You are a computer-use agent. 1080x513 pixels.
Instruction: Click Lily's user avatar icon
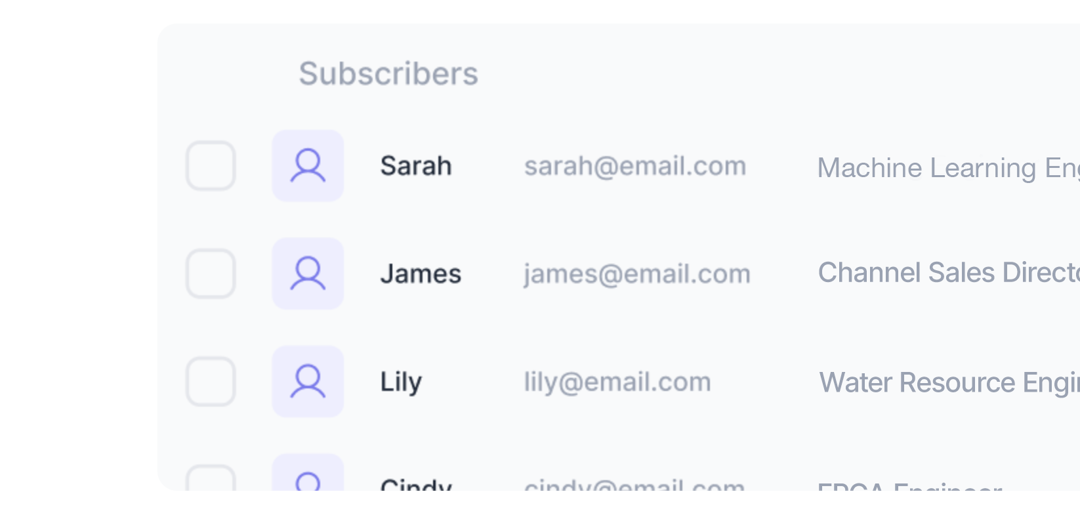[308, 381]
